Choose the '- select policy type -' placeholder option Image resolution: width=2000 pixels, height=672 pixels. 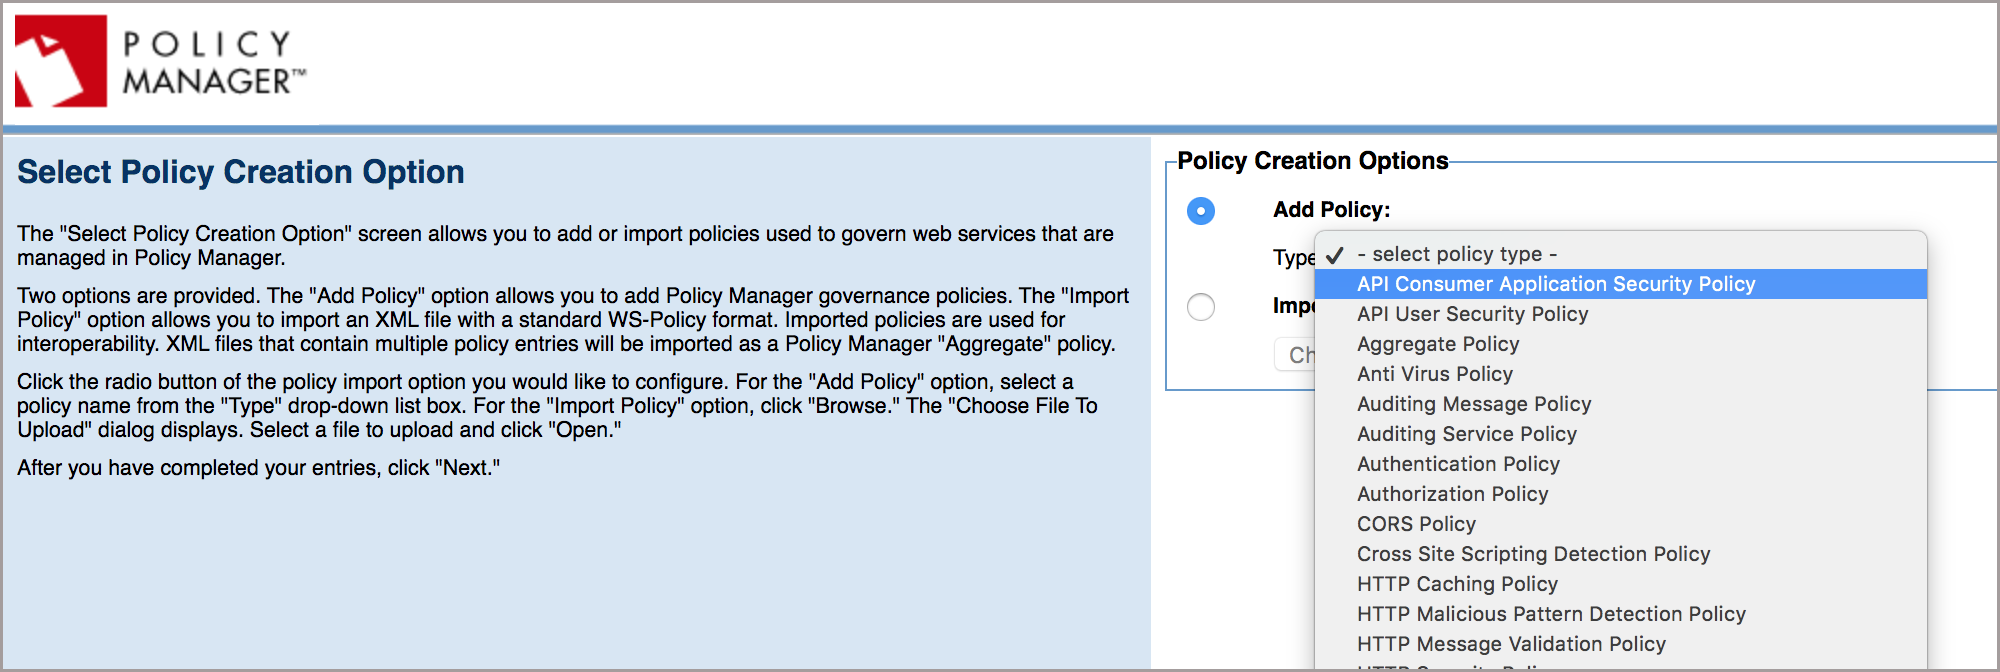(1456, 255)
